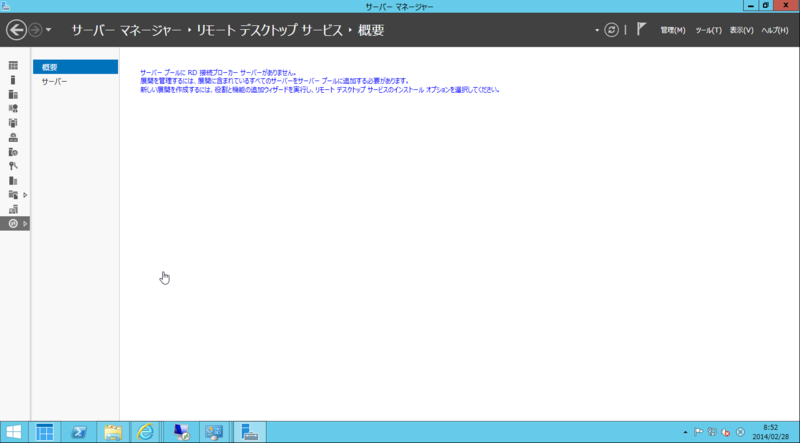Open the small dropdown arrow left of refresh
Image resolution: width=800 pixels, height=443 pixels.
[x=597, y=30]
